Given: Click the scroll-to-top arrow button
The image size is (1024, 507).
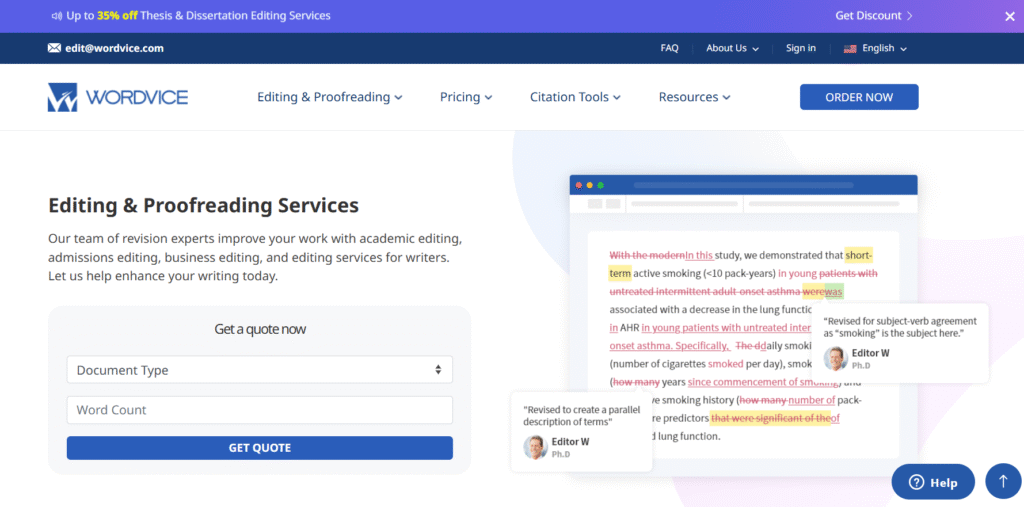Looking at the screenshot, I should pos(1003,482).
